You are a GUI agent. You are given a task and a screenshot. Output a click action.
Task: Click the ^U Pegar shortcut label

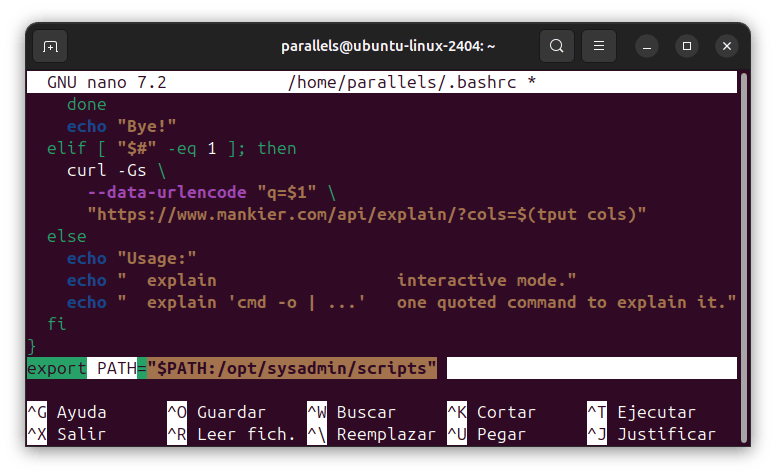[x=486, y=434]
